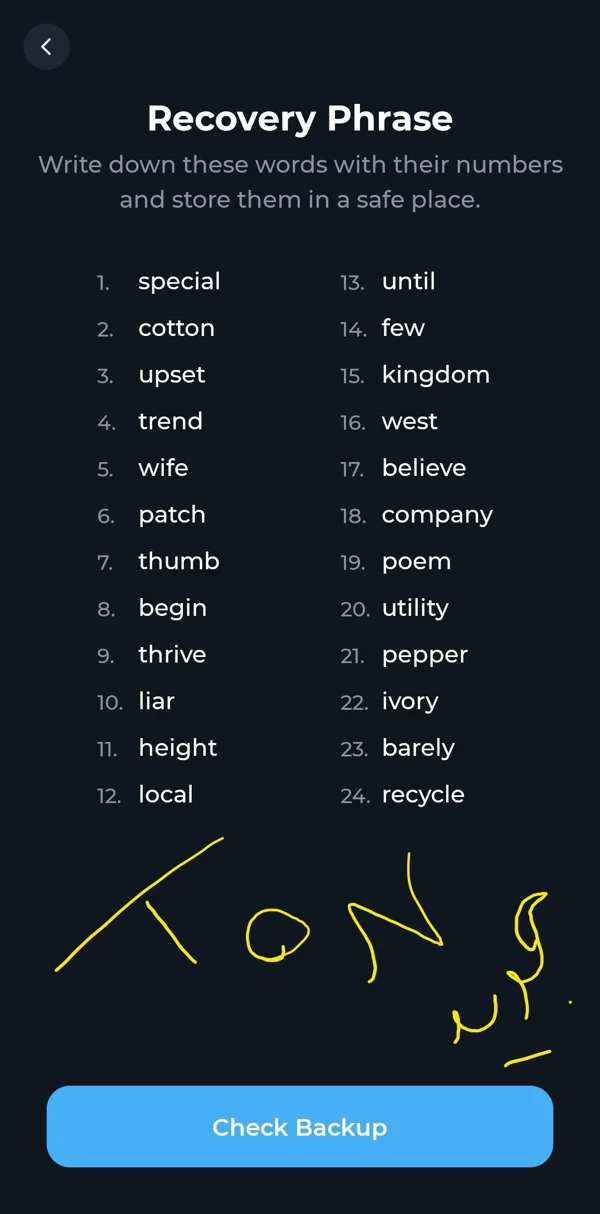Select the word 'local' at number 12

coord(166,794)
